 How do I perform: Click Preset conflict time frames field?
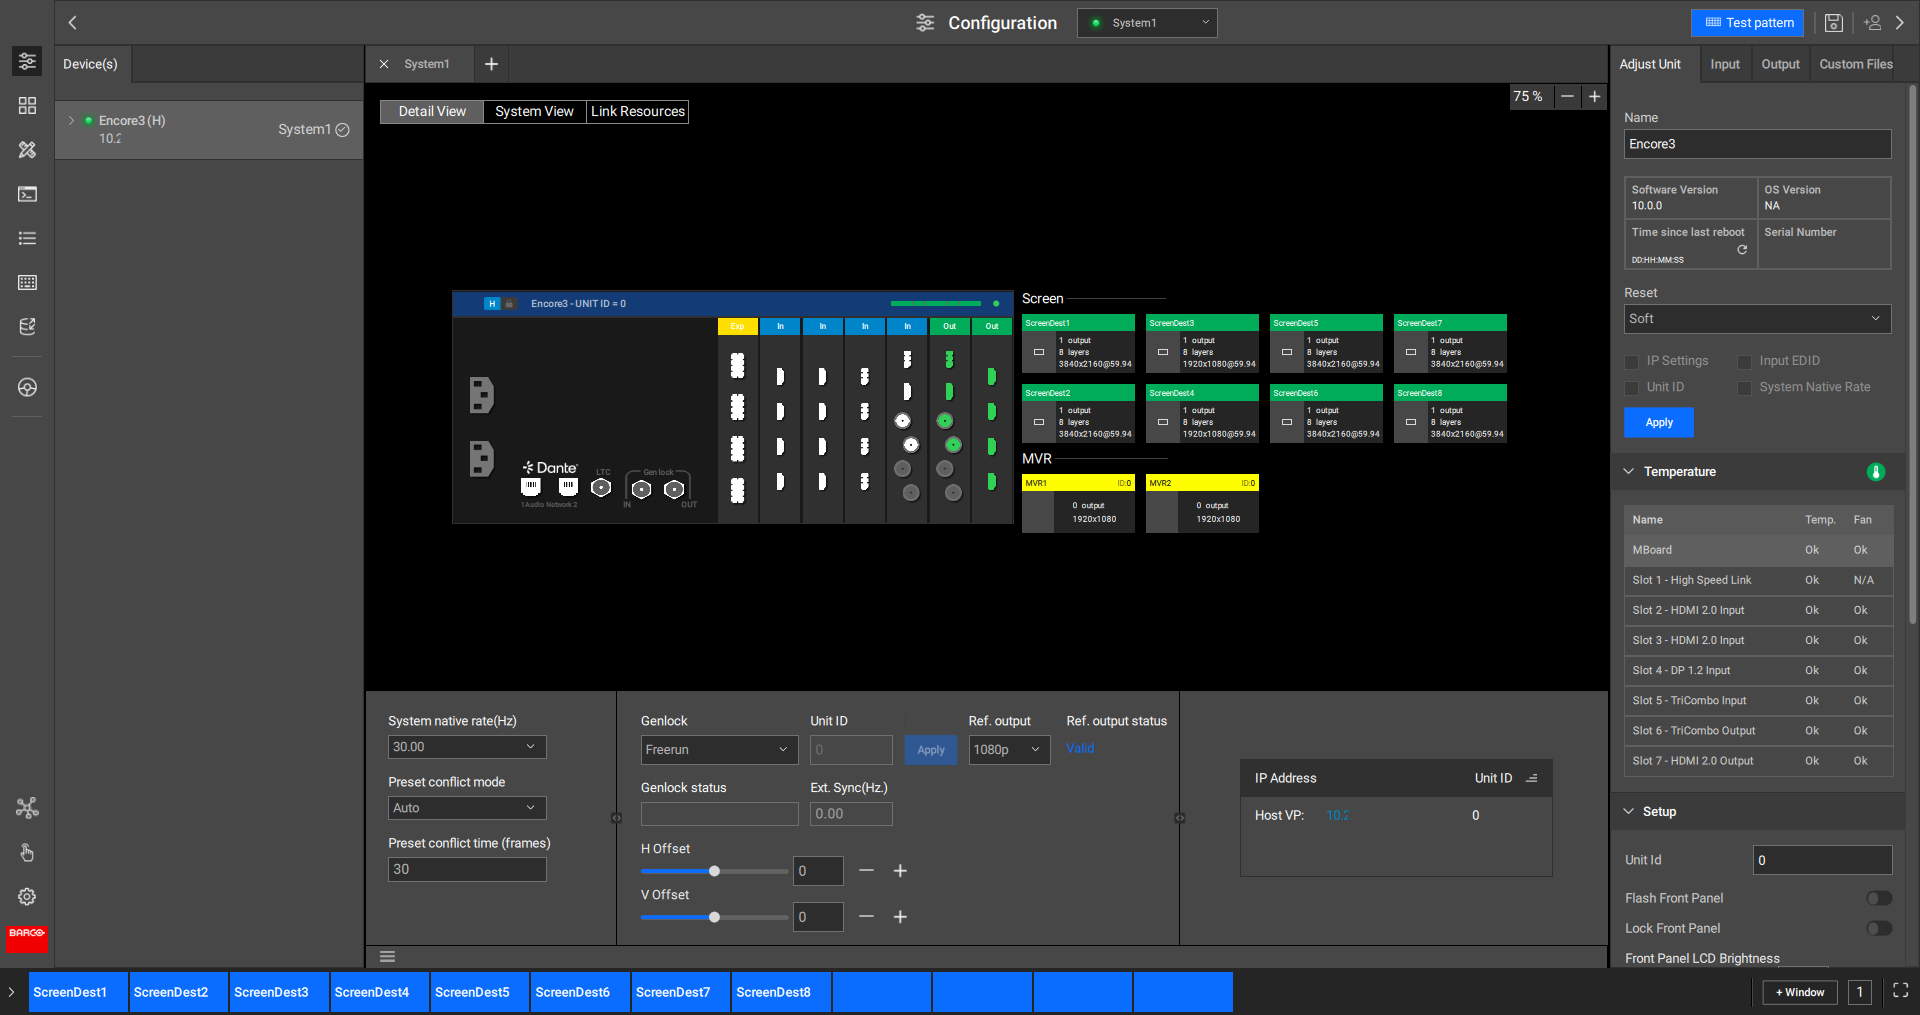click(x=467, y=869)
